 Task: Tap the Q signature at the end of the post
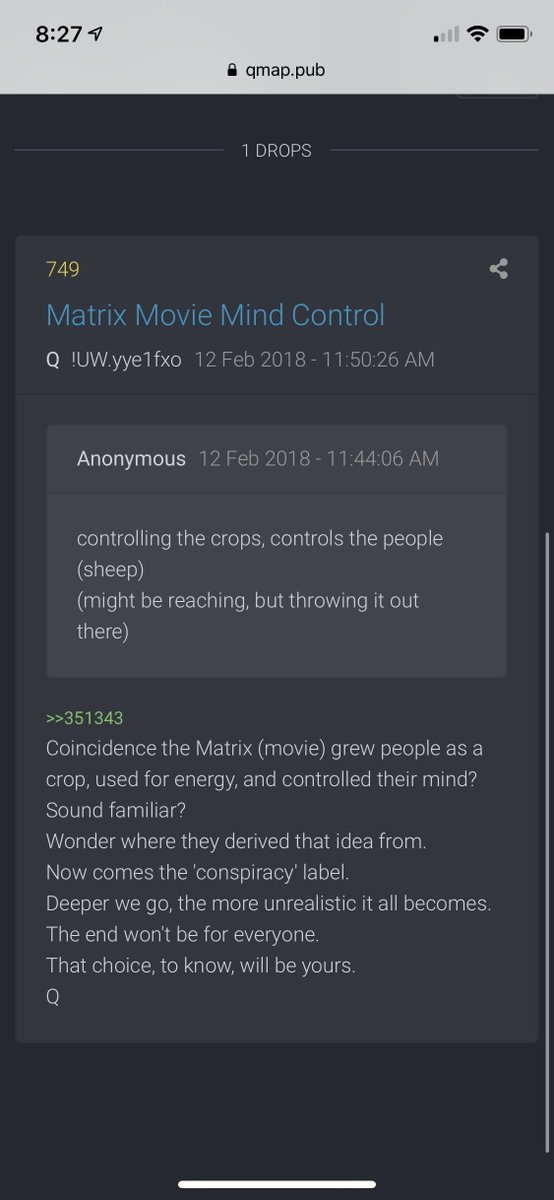point(53,997)
